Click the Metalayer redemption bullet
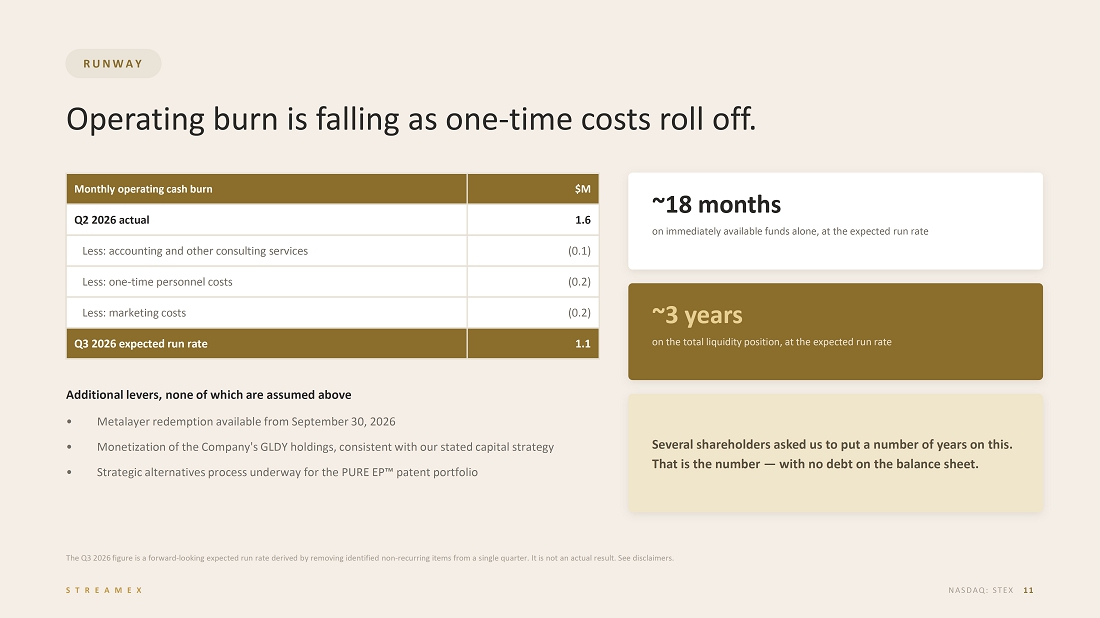Image resolution: width=1100 pixels, height=618 pixels. [x=246, y=422]
